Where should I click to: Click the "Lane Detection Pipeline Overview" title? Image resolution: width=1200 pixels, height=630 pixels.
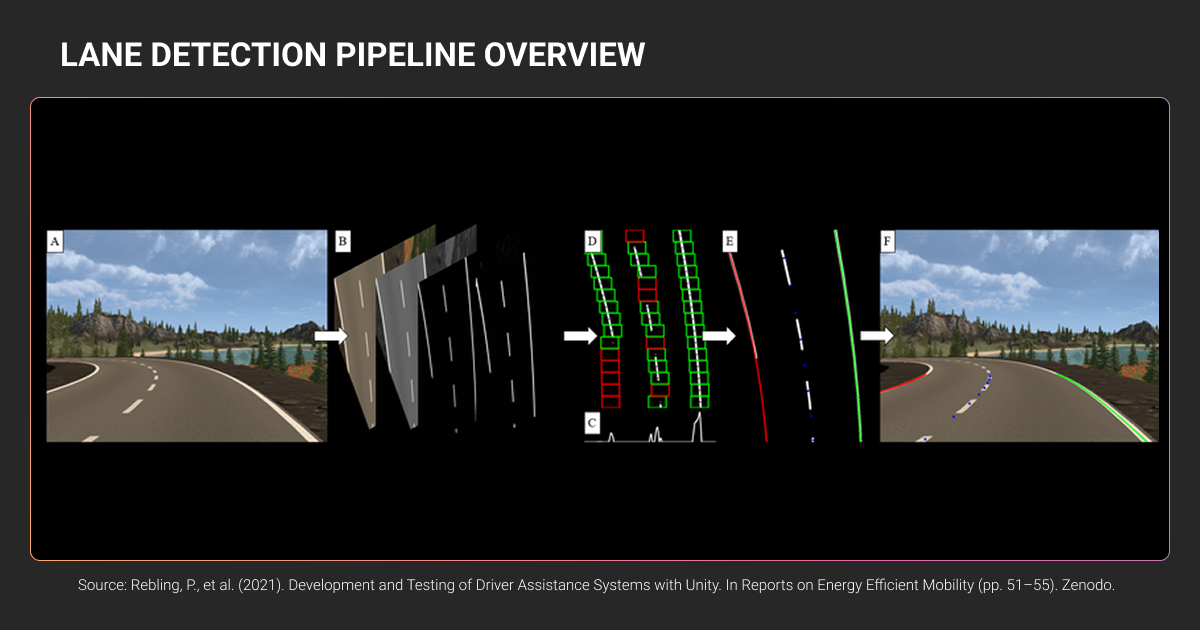click(x=352, y=55)
